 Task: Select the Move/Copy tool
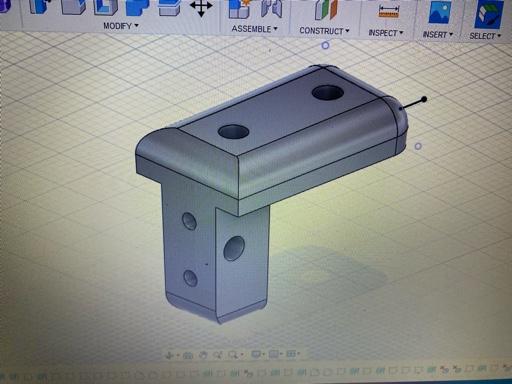pyautogui.click(x=201, y=8)
